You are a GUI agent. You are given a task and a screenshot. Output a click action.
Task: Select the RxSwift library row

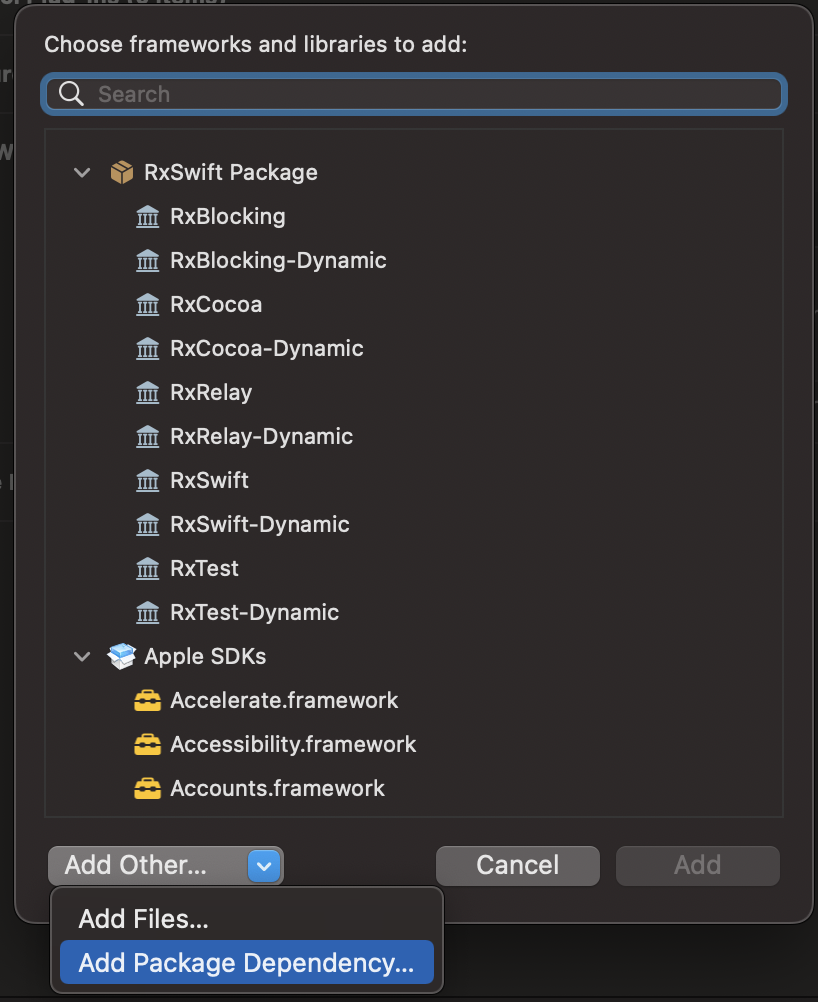(x=414, y=481)
